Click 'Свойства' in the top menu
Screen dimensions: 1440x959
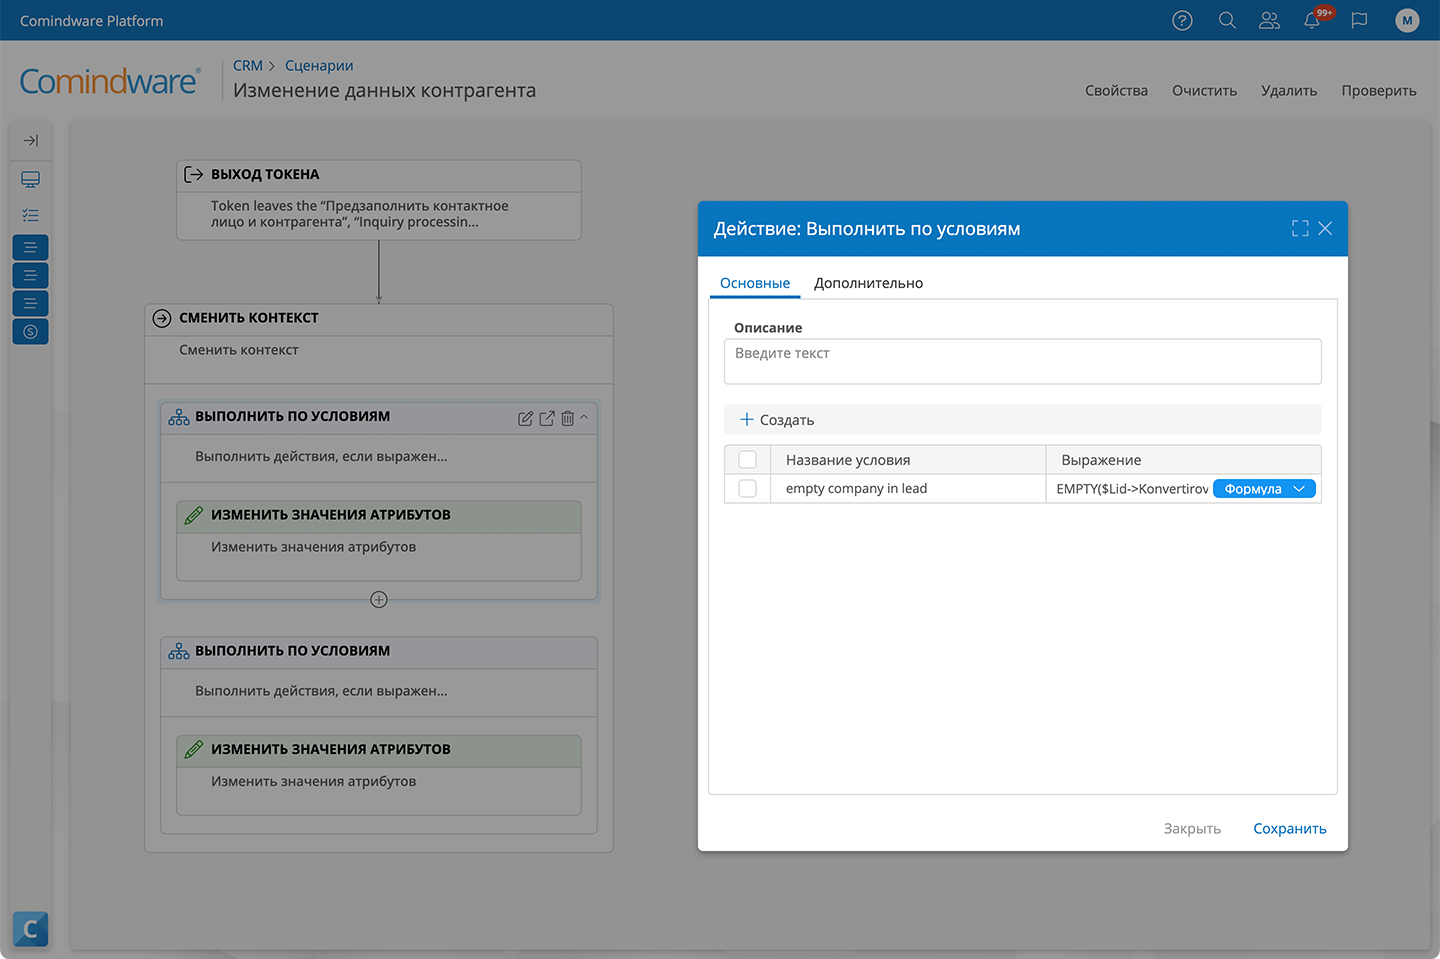click(1116, 91)
